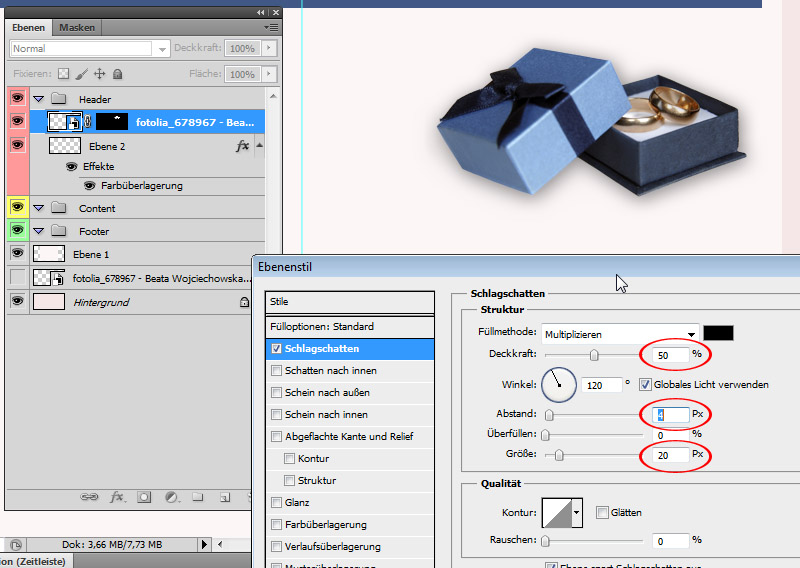Click the black shadow color swatch

tap(718, 333)
